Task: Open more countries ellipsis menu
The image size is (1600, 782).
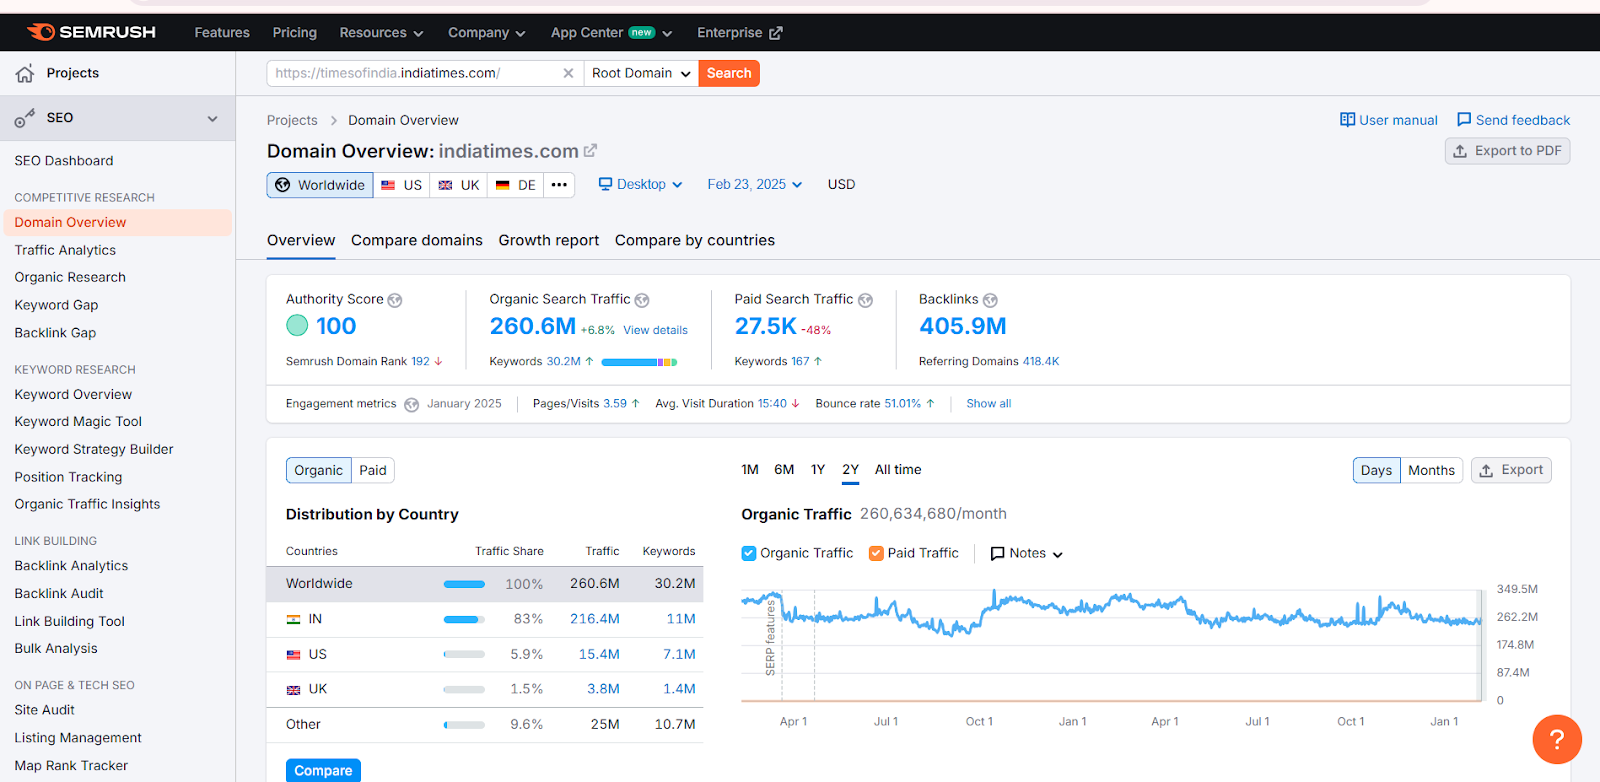Action: pyautogui.click(x=559, y=185)
